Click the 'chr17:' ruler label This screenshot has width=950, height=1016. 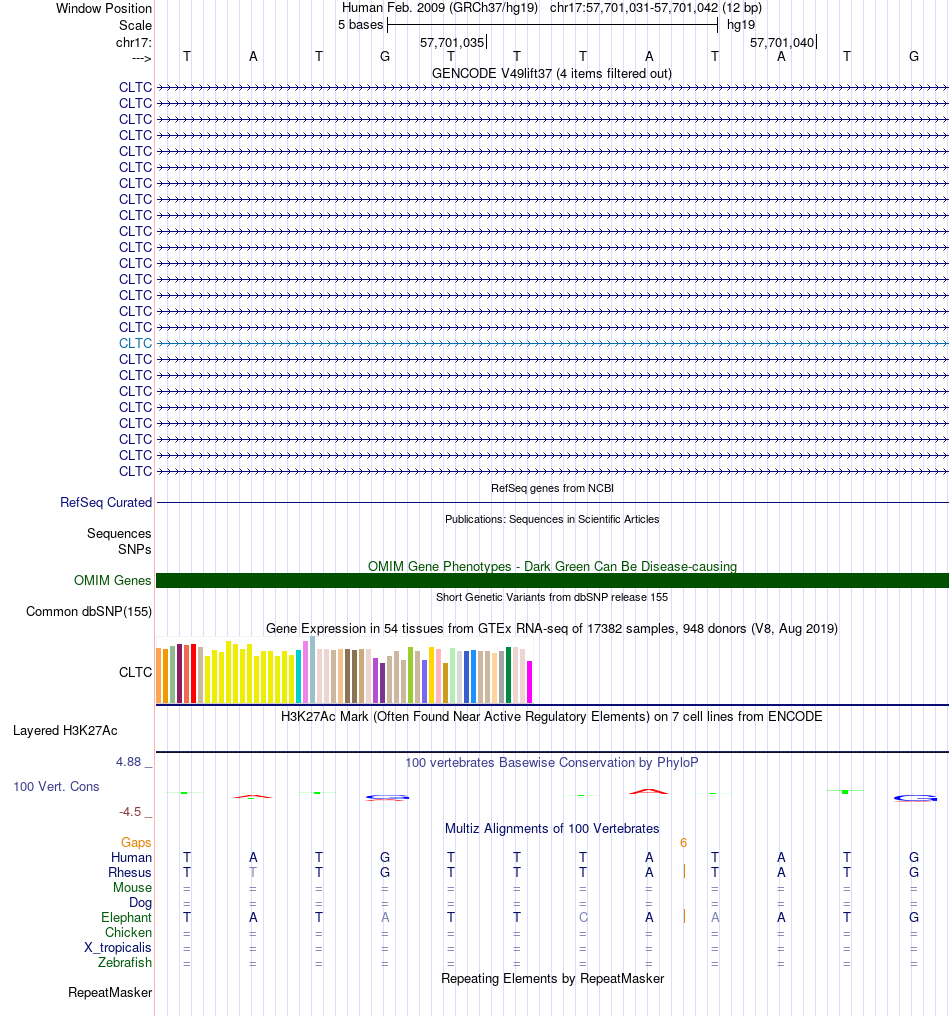coord(133,43)
